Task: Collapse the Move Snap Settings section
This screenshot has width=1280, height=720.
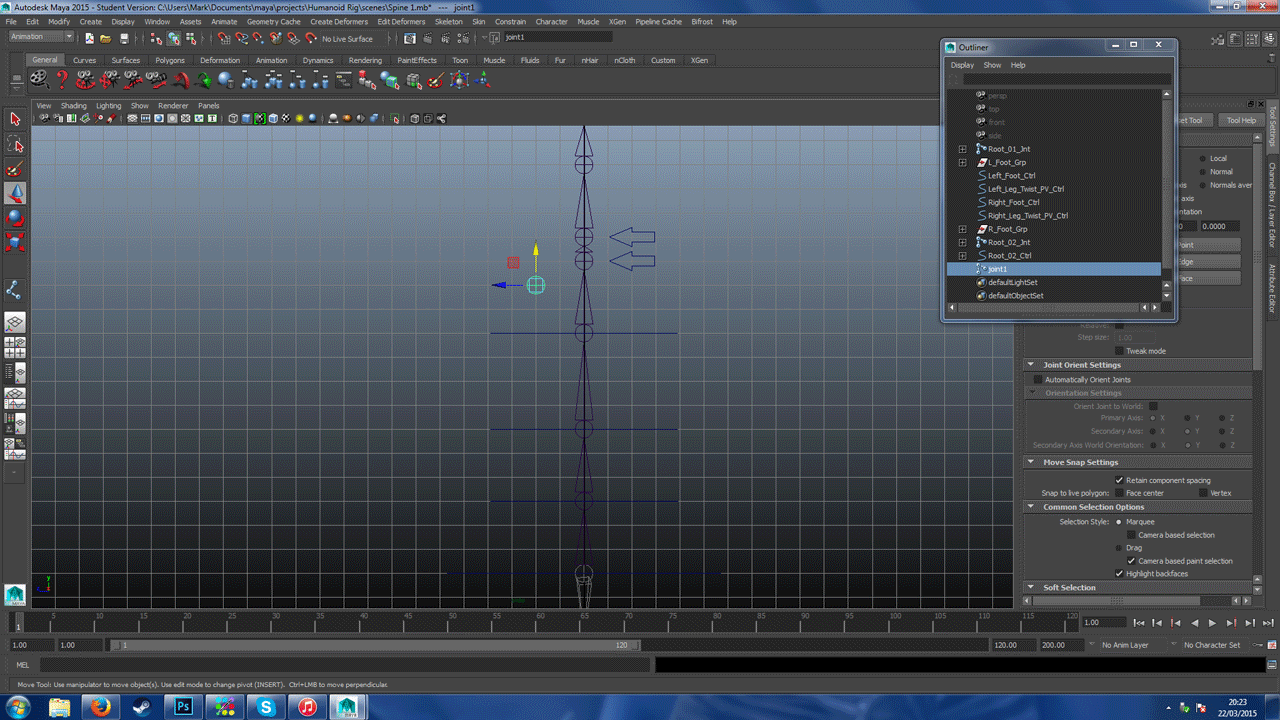Action: 1031,461
